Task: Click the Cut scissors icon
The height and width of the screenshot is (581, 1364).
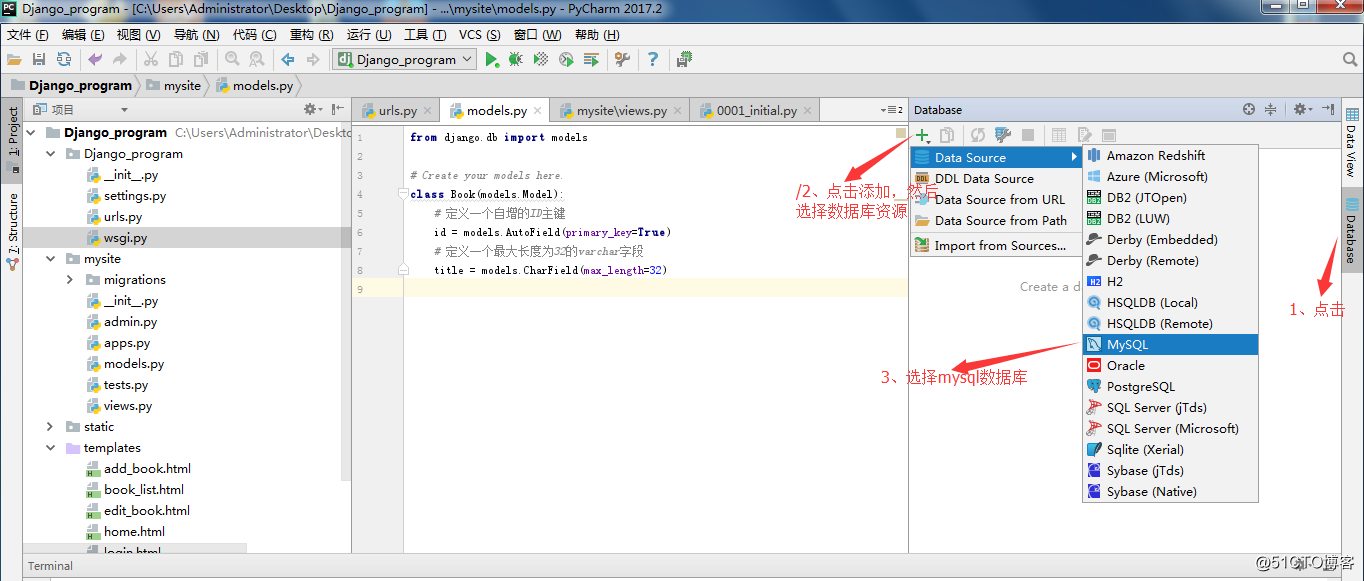Action: click(151, 60)
